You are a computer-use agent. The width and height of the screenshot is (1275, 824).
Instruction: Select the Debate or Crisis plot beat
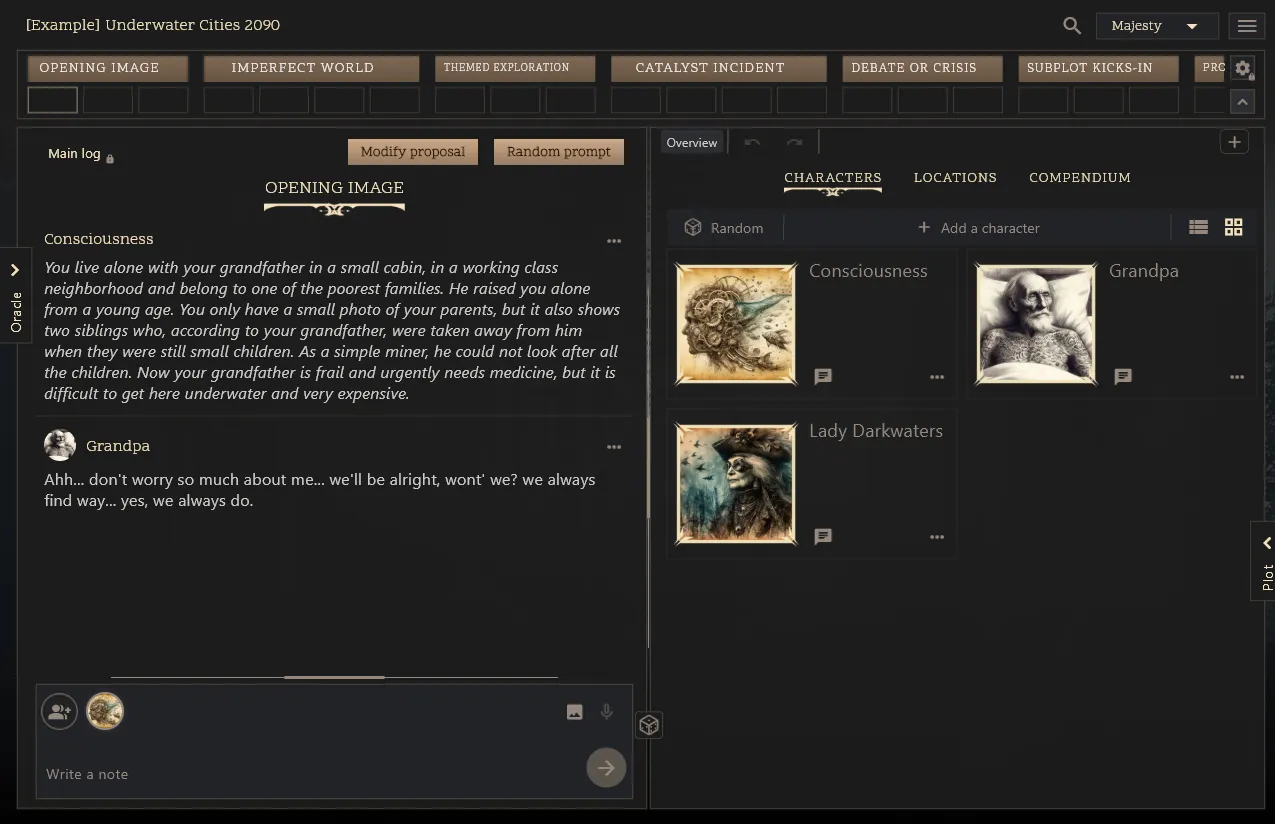coord(922,68)
